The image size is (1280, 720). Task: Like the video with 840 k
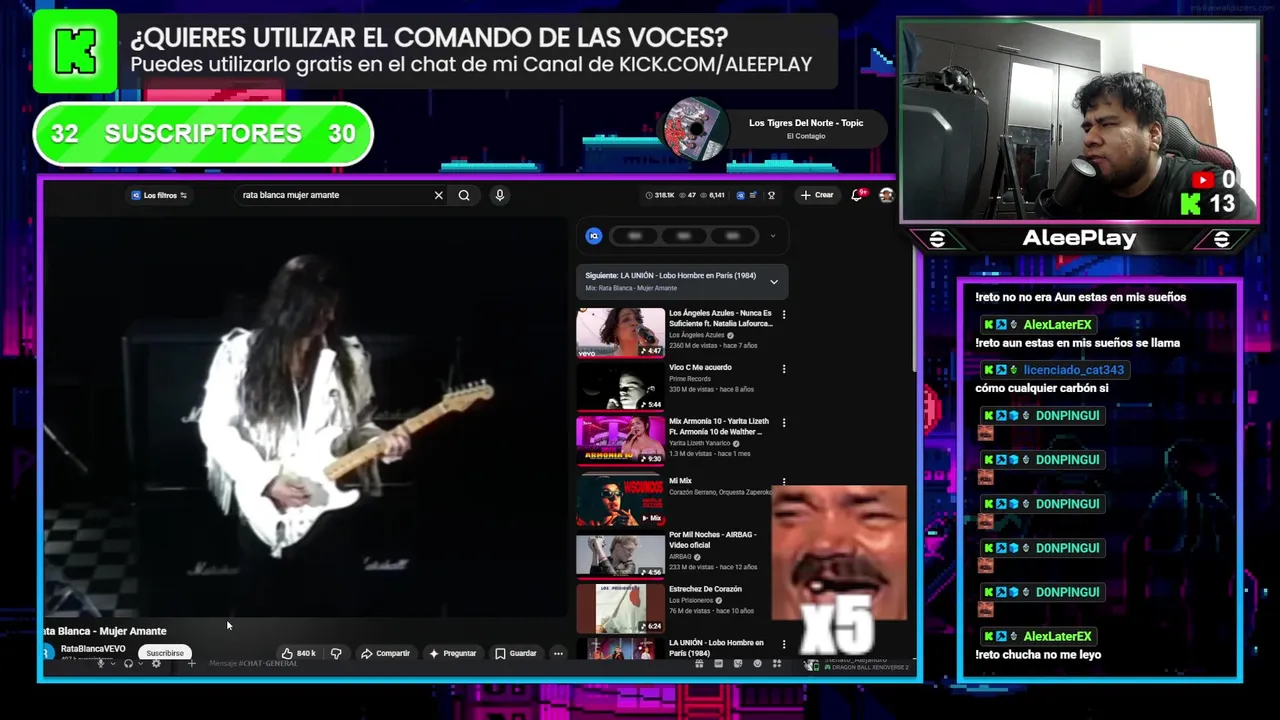click(x=299, y=653)
